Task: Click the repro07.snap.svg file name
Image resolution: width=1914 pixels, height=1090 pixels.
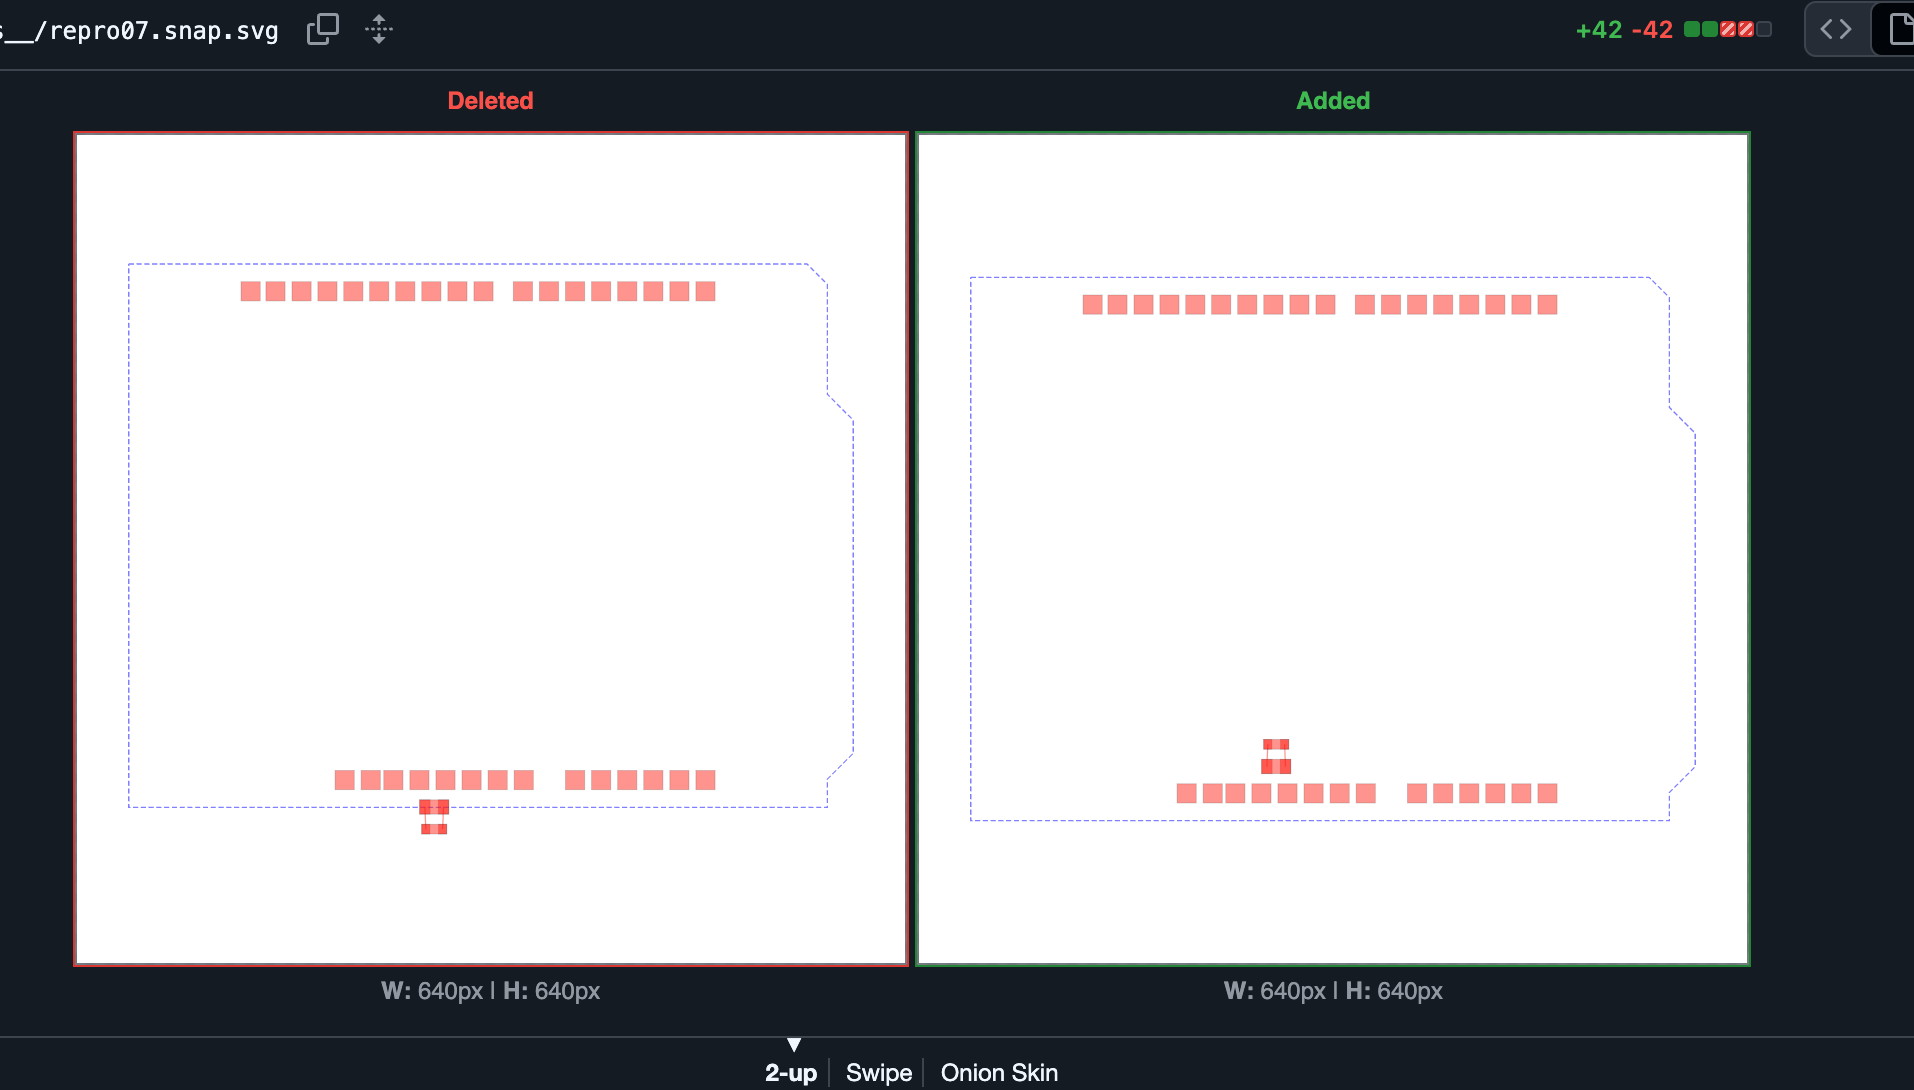Action: [x=140, y=30]
